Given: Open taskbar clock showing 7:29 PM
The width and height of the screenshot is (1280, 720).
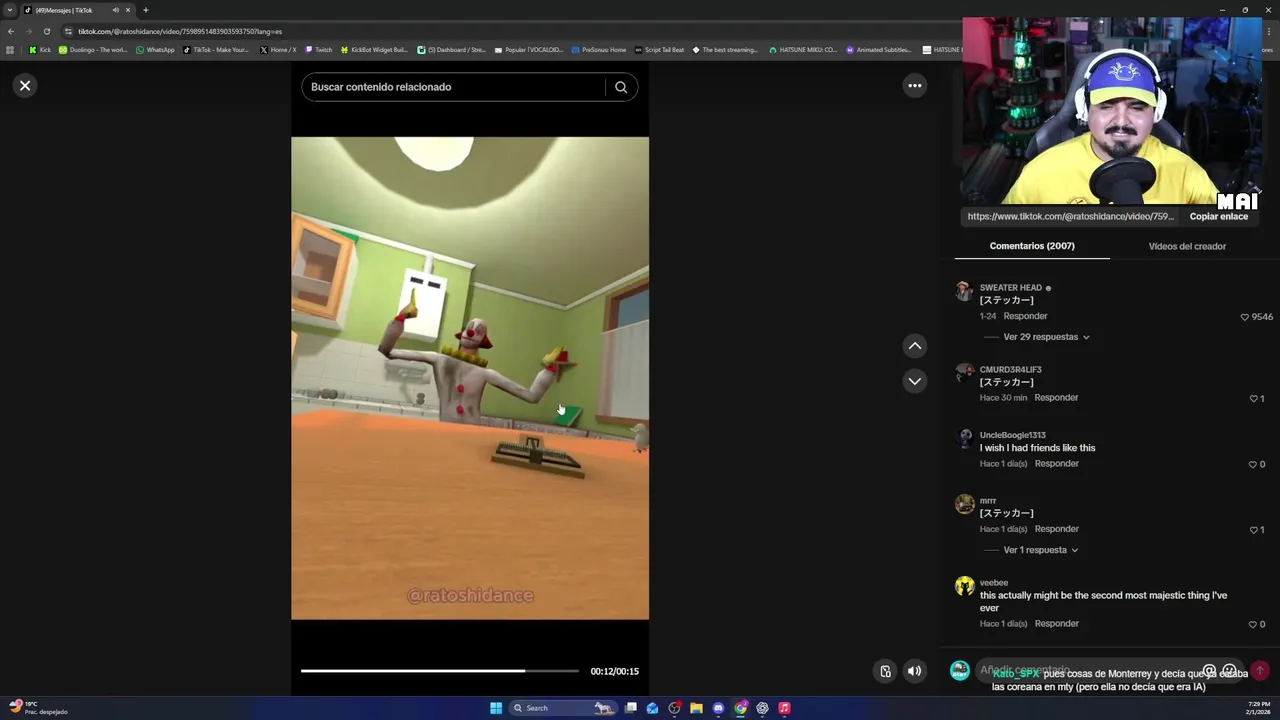Looking at the screenshot, I should tap(1257, 708).
